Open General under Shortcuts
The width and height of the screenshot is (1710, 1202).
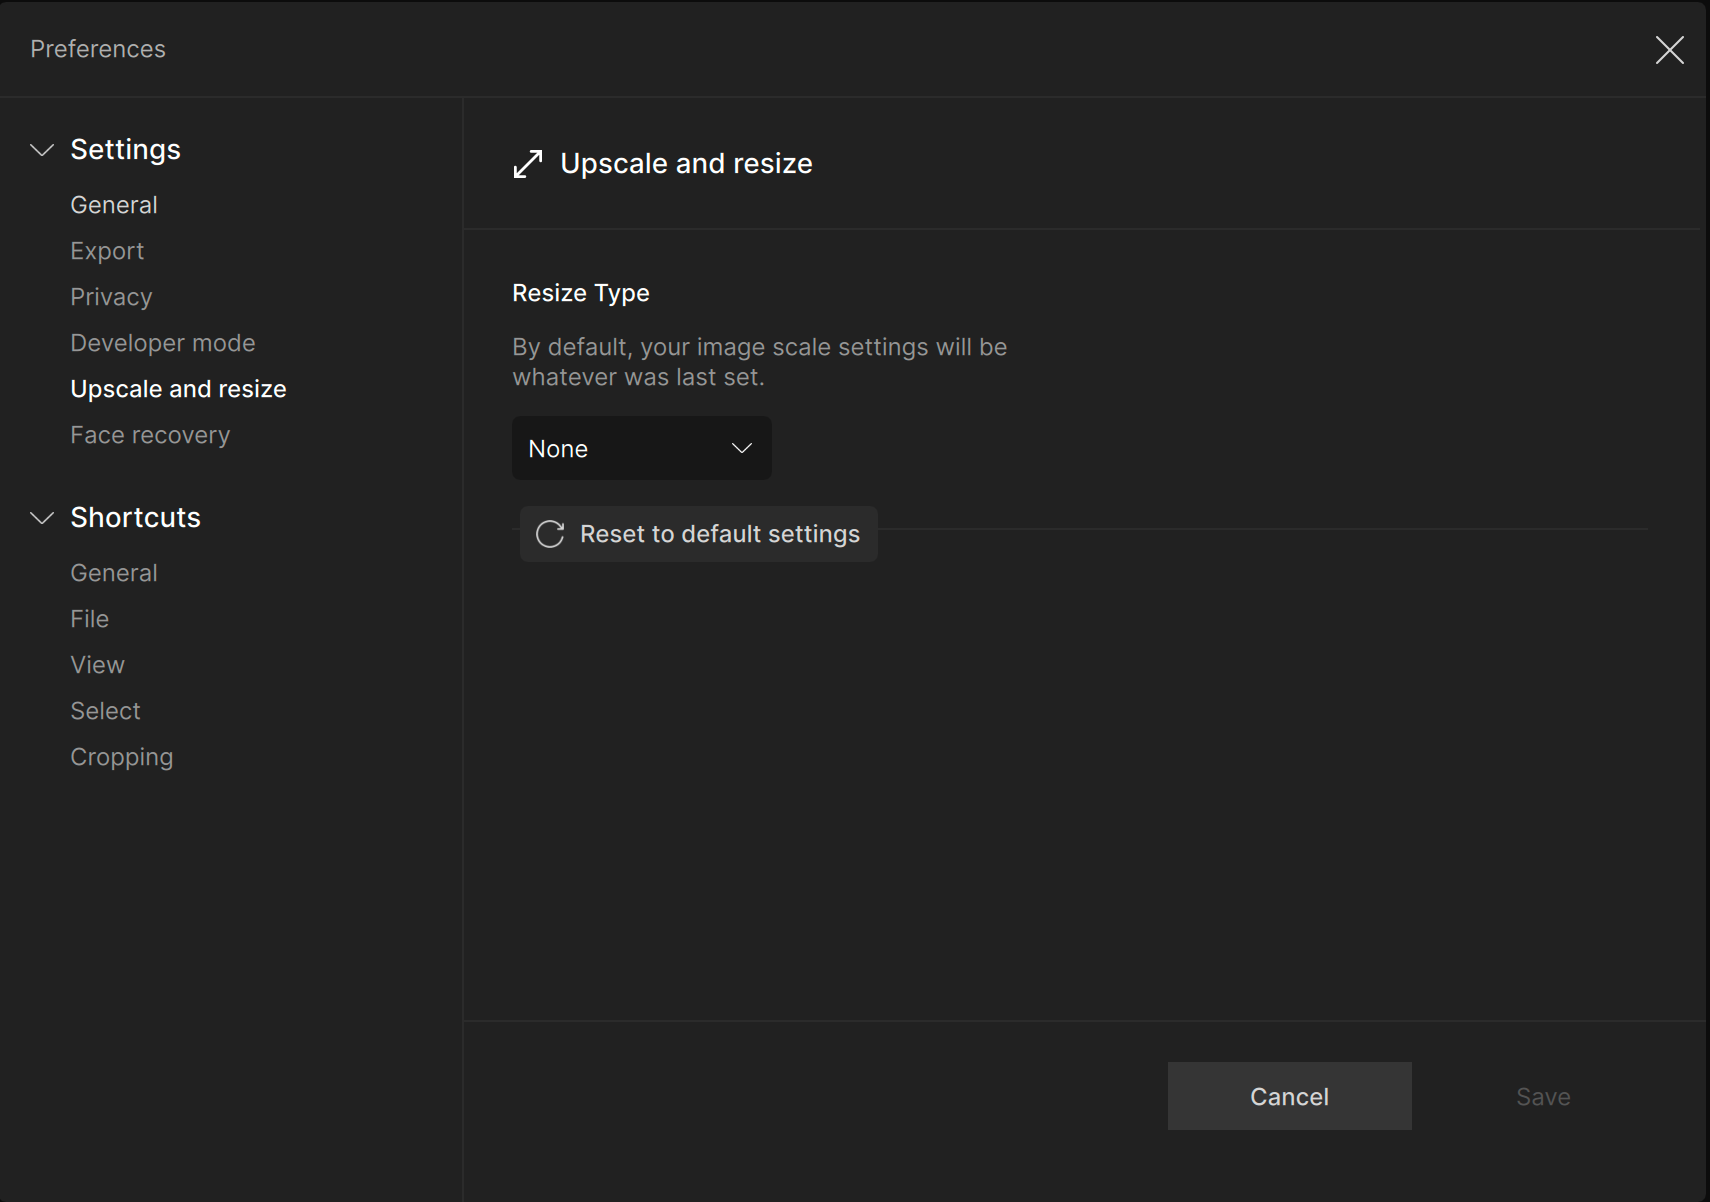(x=114, y=573)
